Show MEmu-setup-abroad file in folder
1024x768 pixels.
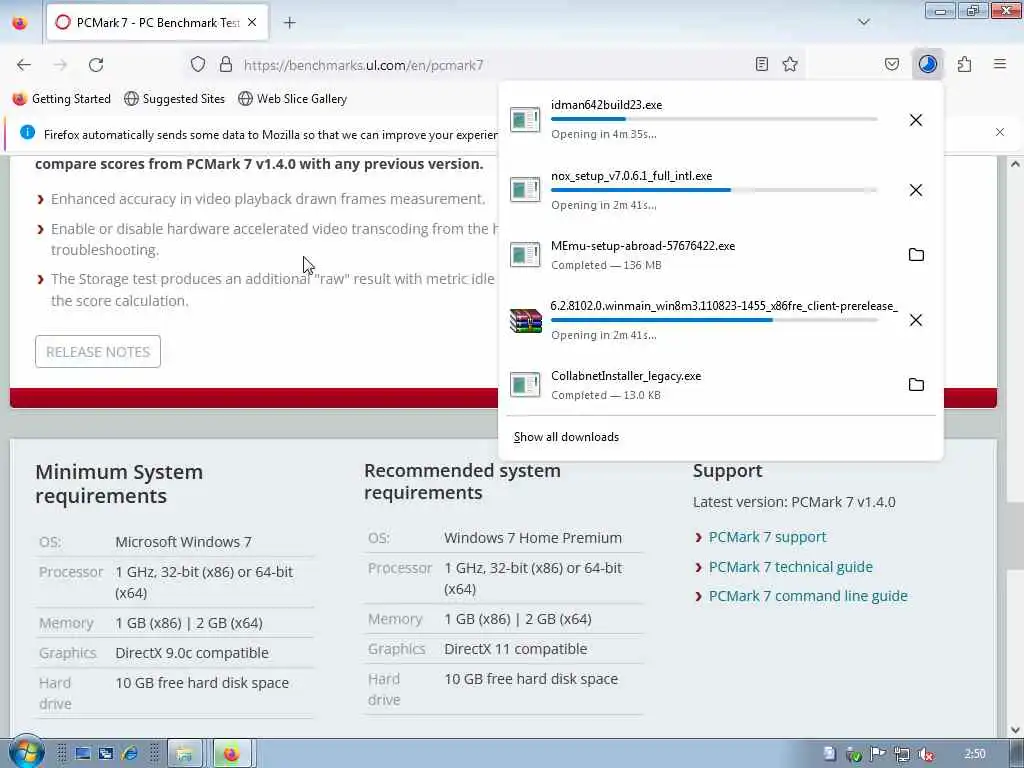pos(916,255)
